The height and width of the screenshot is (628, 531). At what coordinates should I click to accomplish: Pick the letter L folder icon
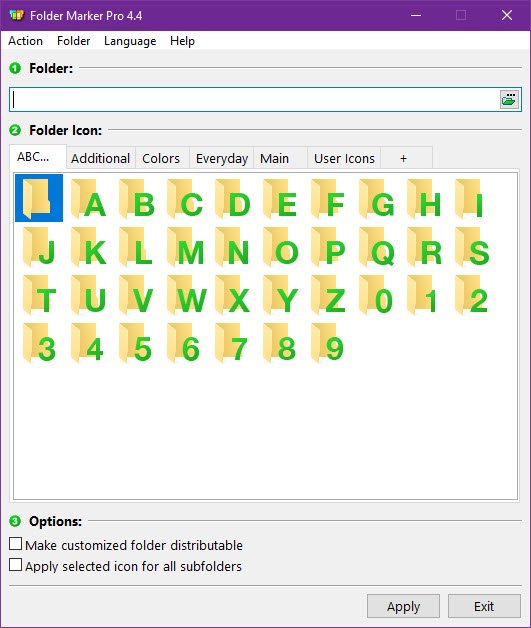pos(135,246)
